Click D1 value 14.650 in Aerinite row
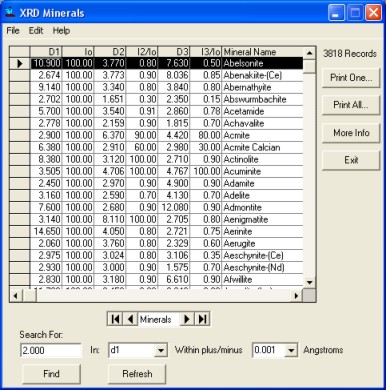The image size is (386, 390). [x=46, y=231]
